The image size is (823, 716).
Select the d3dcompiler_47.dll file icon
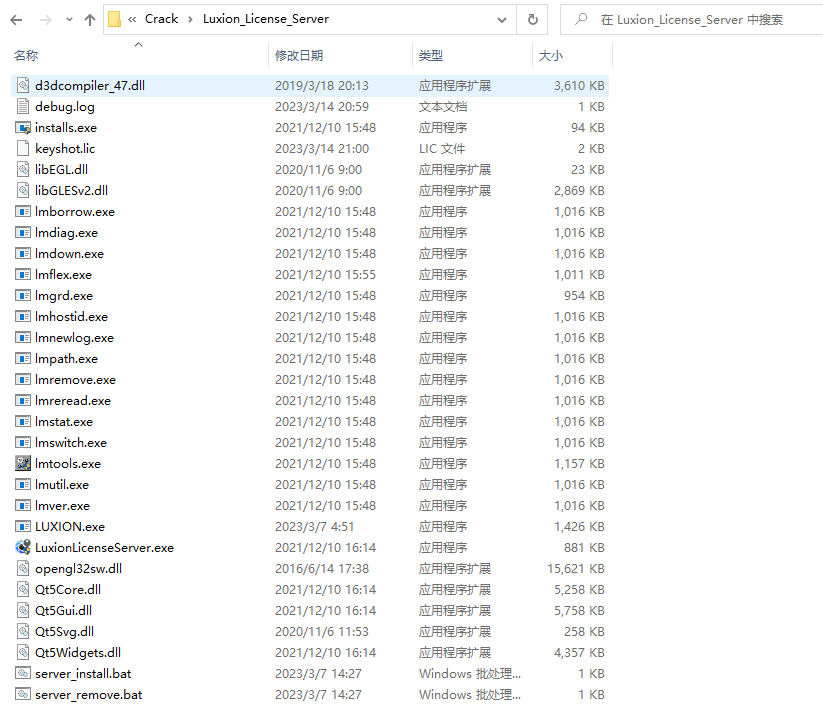coord(24,85)
